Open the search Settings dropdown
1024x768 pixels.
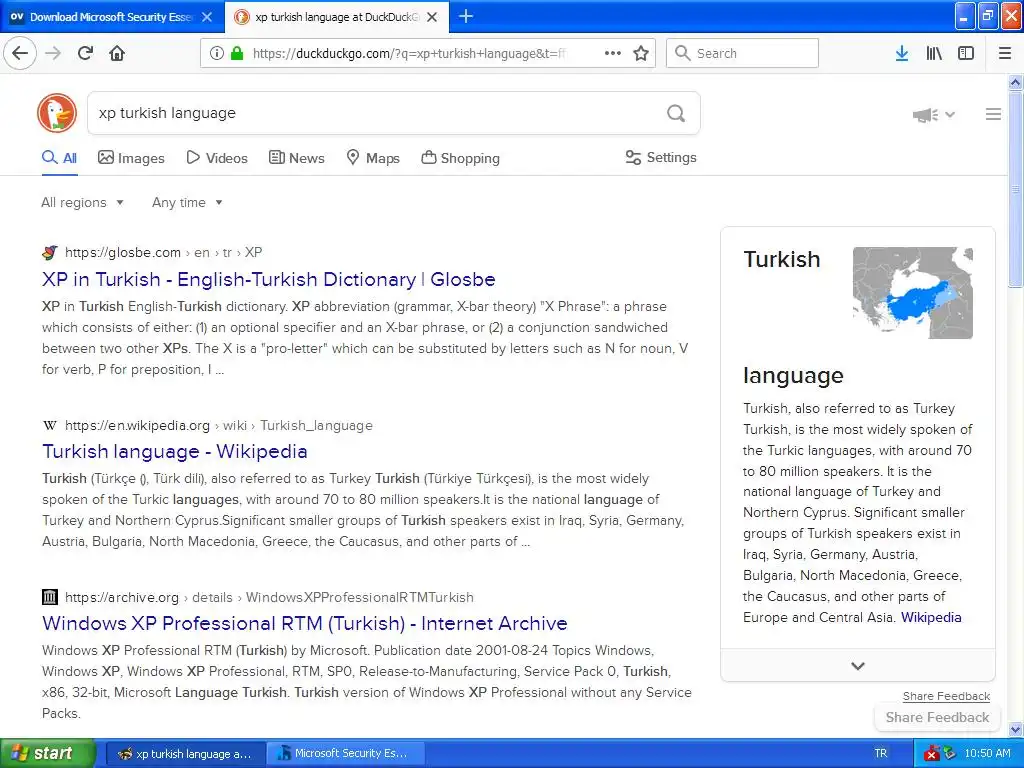coord(661,157)
